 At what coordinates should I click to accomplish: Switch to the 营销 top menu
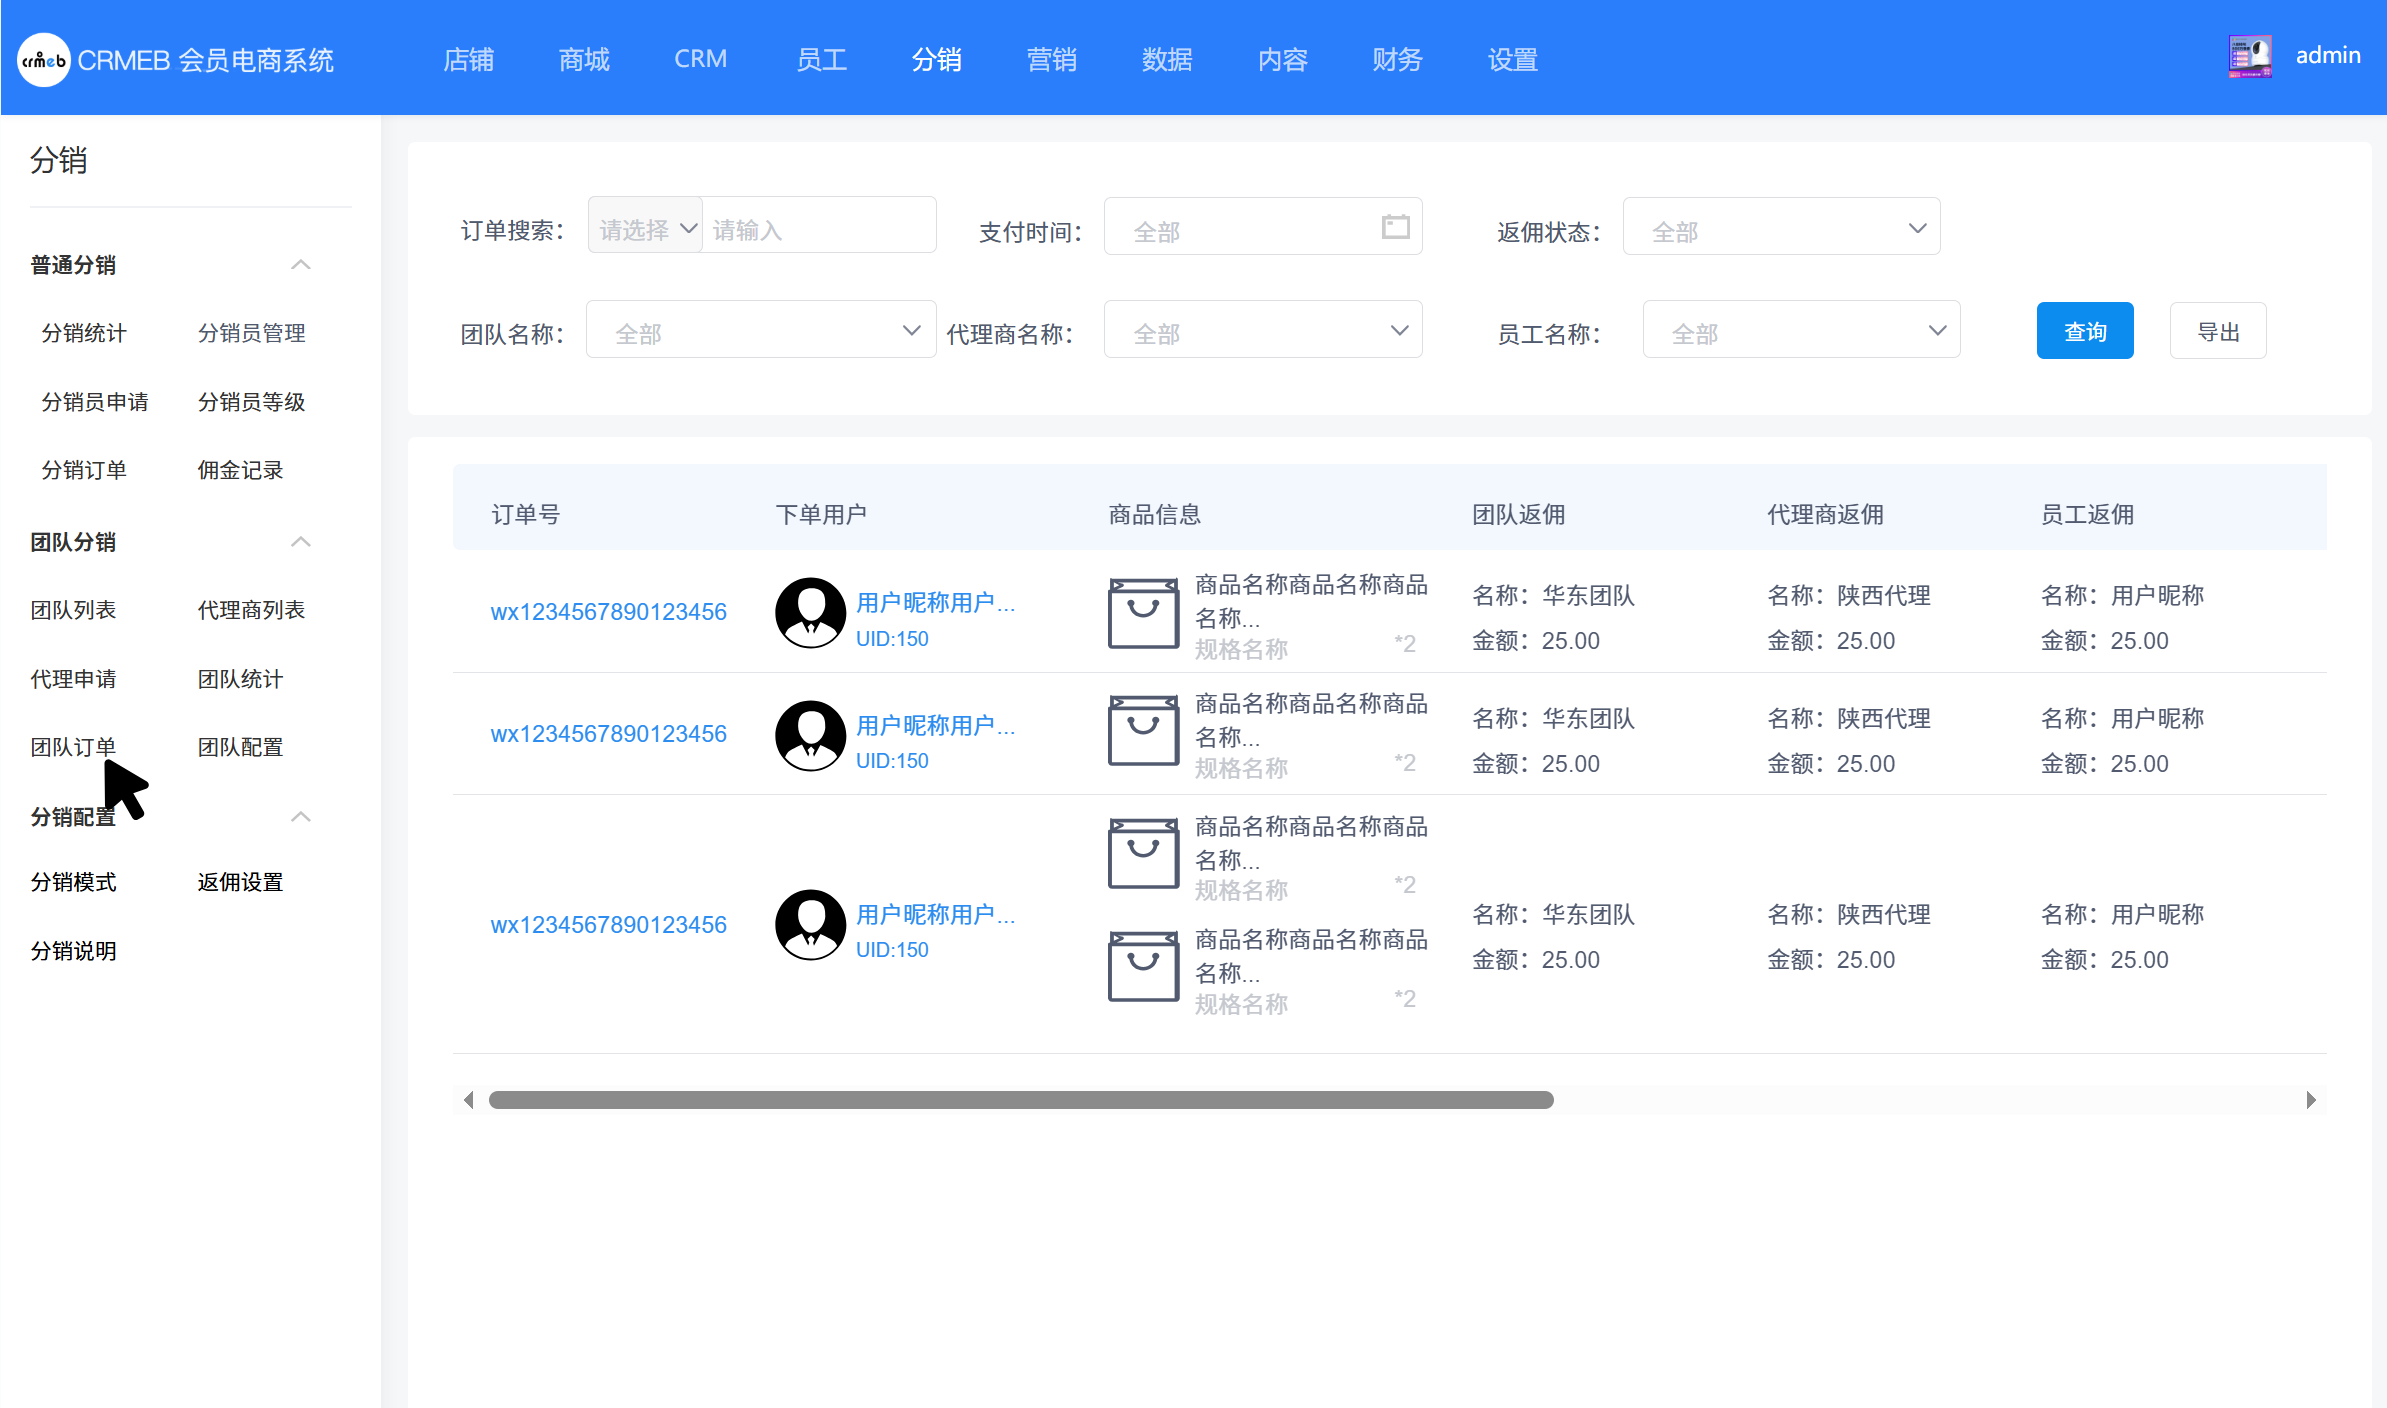pos(1051,60)
